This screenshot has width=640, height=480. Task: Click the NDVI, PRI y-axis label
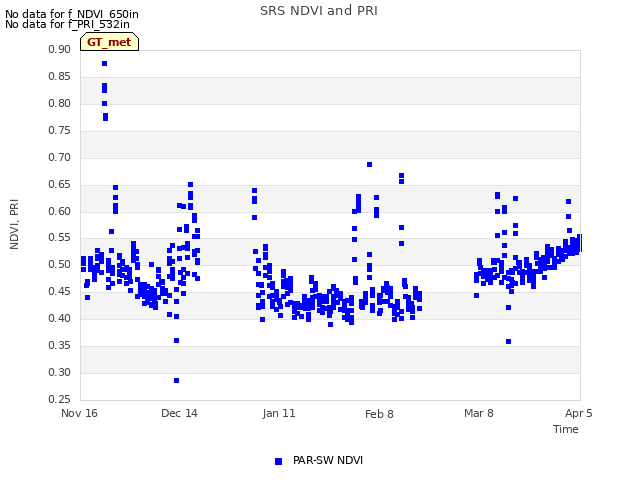tap(14, 224)
